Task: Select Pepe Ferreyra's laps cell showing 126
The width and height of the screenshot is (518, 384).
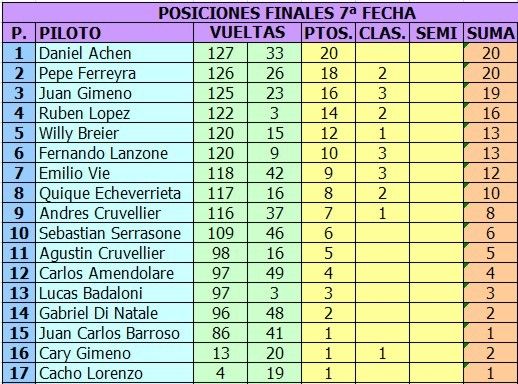Action: coord(220,73)
